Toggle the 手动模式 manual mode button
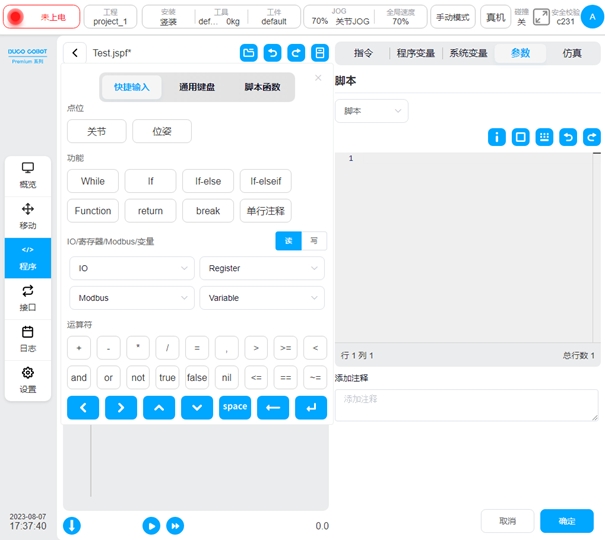 click(453, 18)
